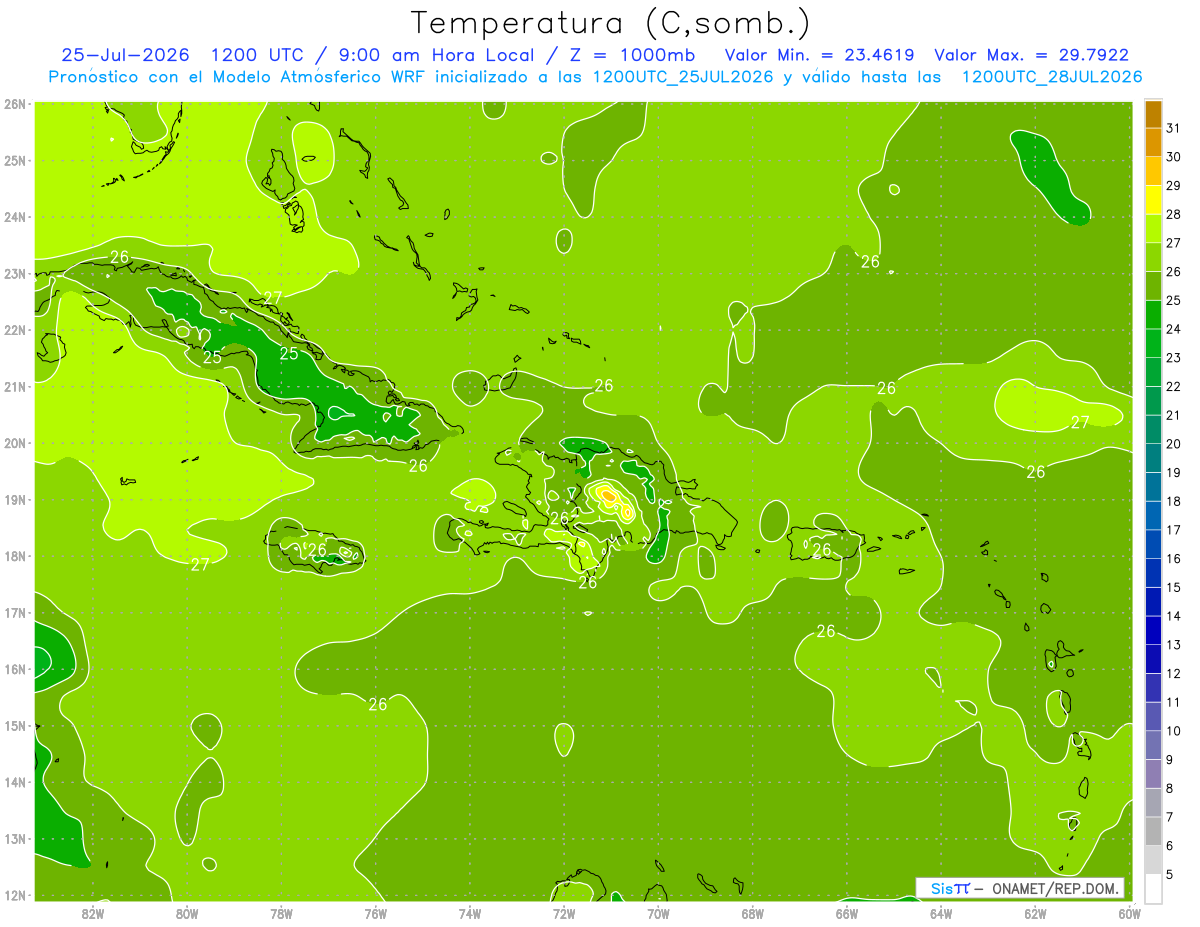The width and height of the screenshot is (1200, 927).
Task: Click the "66W" longitude axis label
Action: (846, 914)
